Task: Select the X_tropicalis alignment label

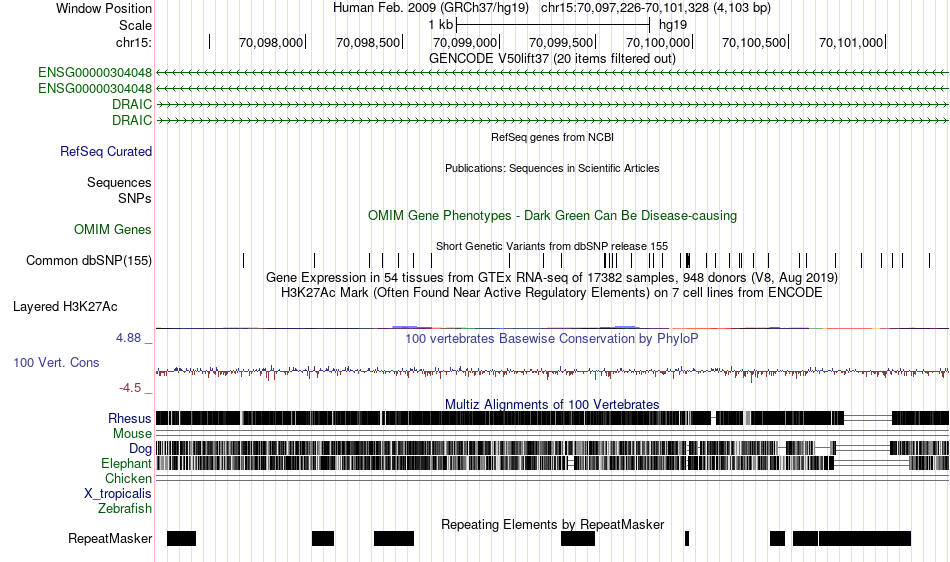Action: [x=118, y=494]
